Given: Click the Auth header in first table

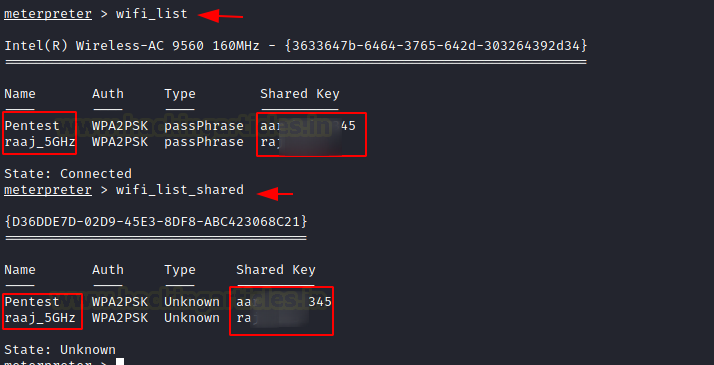Looking at the screenshot, I should pyautogui.click(x=108, y=94).
